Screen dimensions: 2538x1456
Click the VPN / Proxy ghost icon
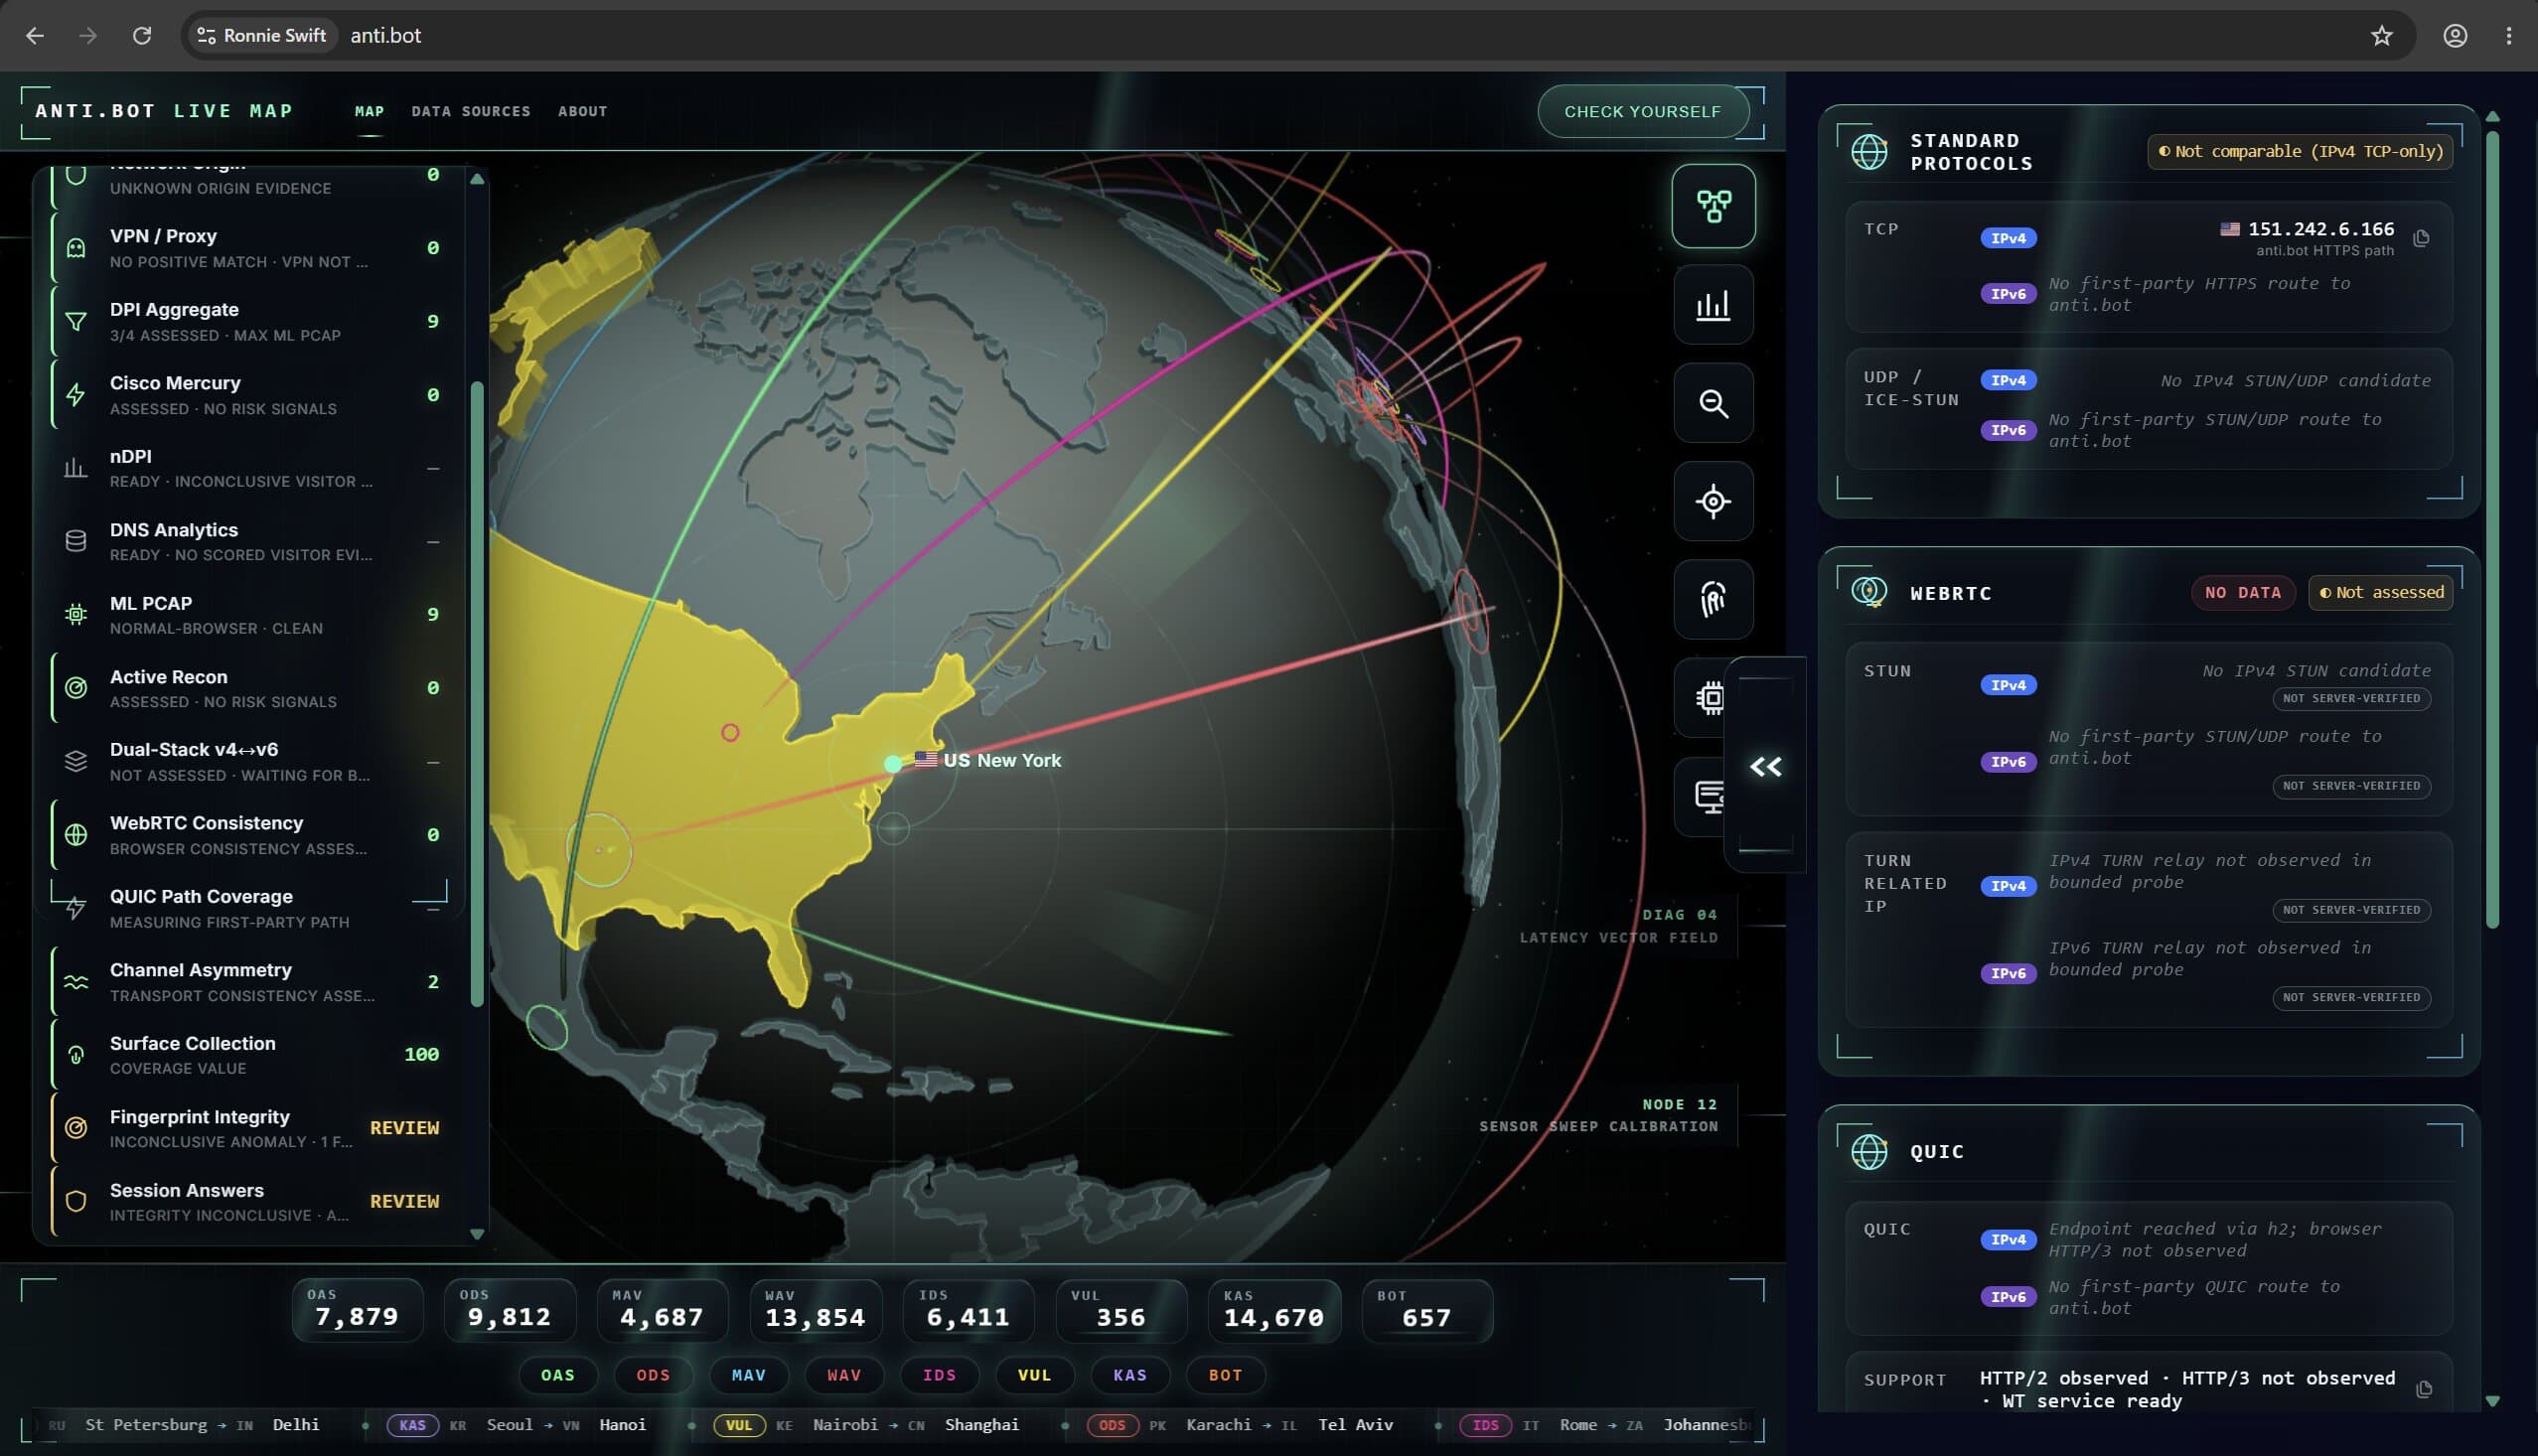[x=76, y=248]
